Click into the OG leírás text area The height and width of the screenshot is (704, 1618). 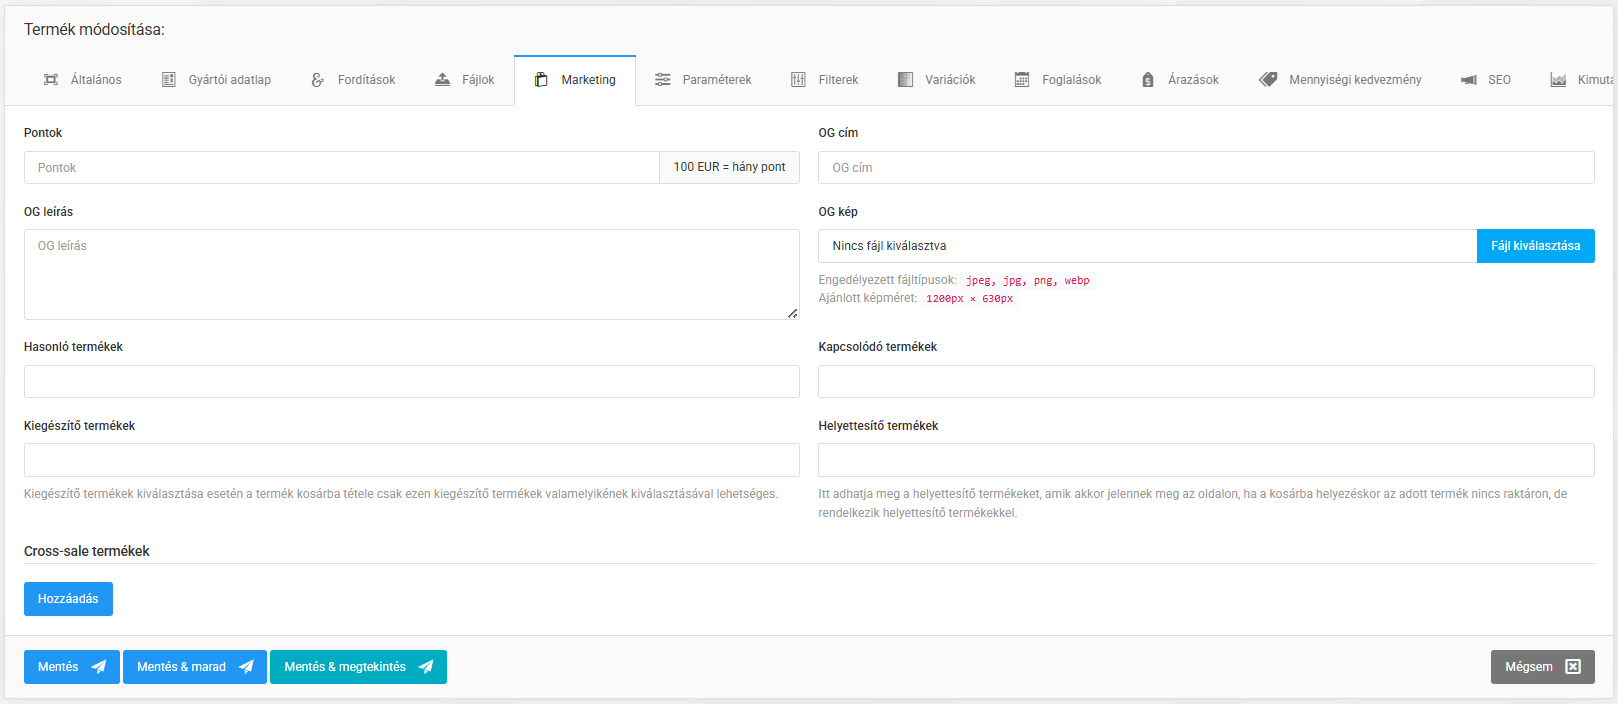(411, 275)
